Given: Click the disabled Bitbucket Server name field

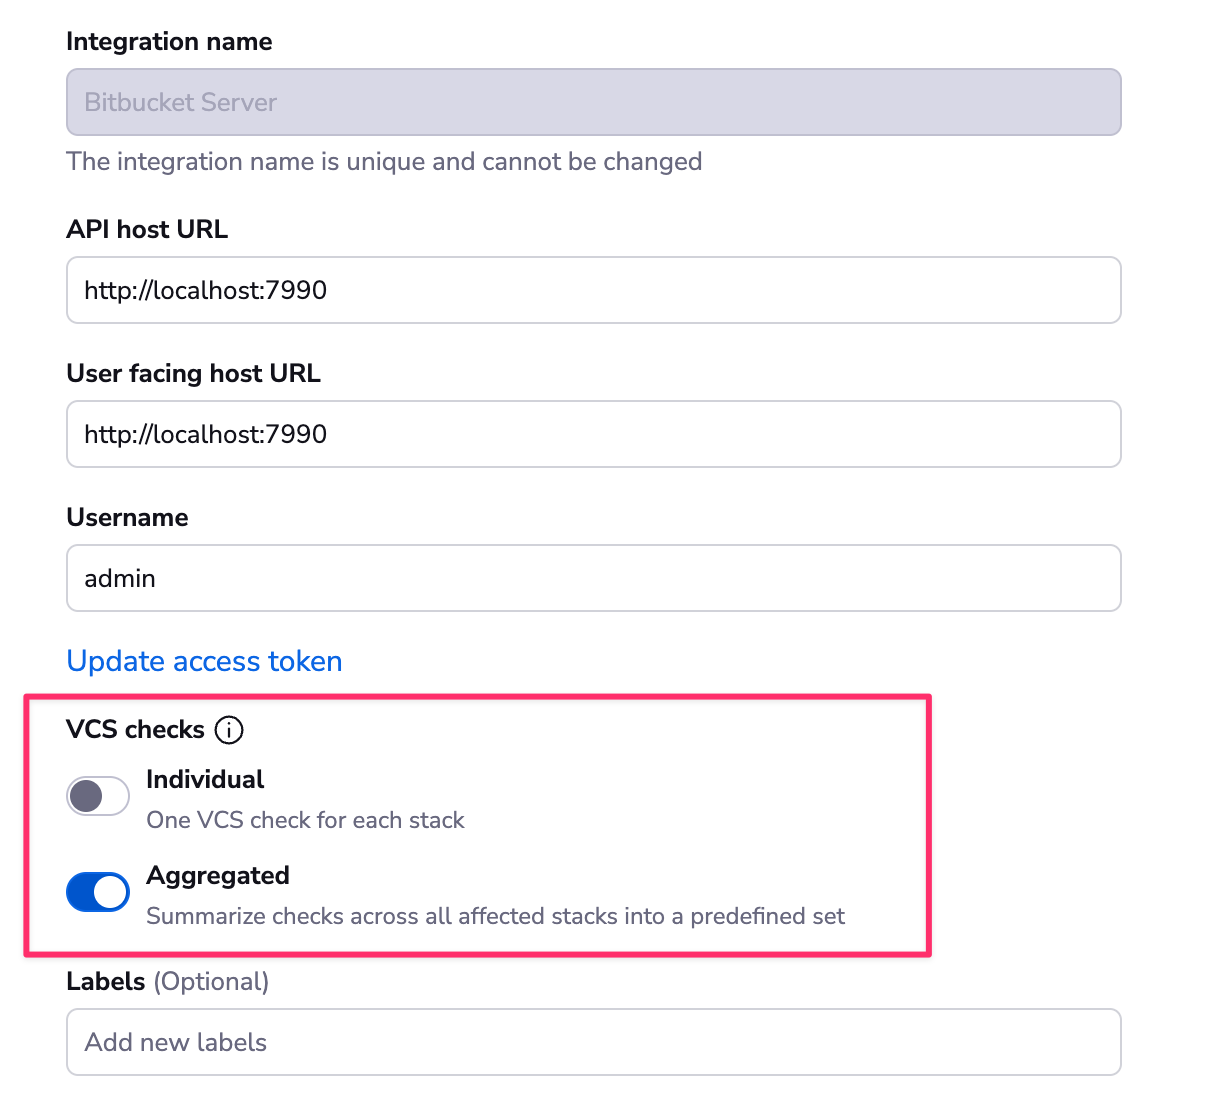Looking at the screenshot, I should (x=593, y=101).
